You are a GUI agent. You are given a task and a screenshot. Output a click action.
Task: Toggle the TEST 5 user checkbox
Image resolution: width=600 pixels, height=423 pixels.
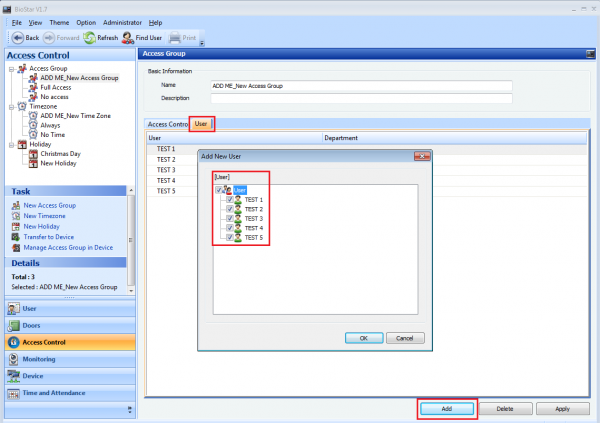tap(229, 237)
